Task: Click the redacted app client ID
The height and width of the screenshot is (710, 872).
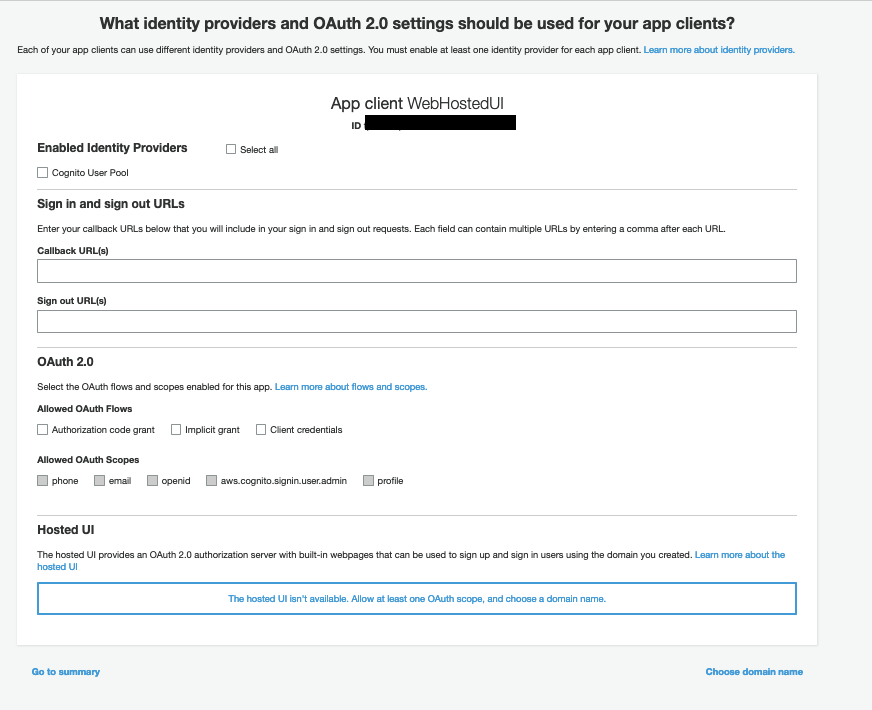Action: (x=440, y=124)
